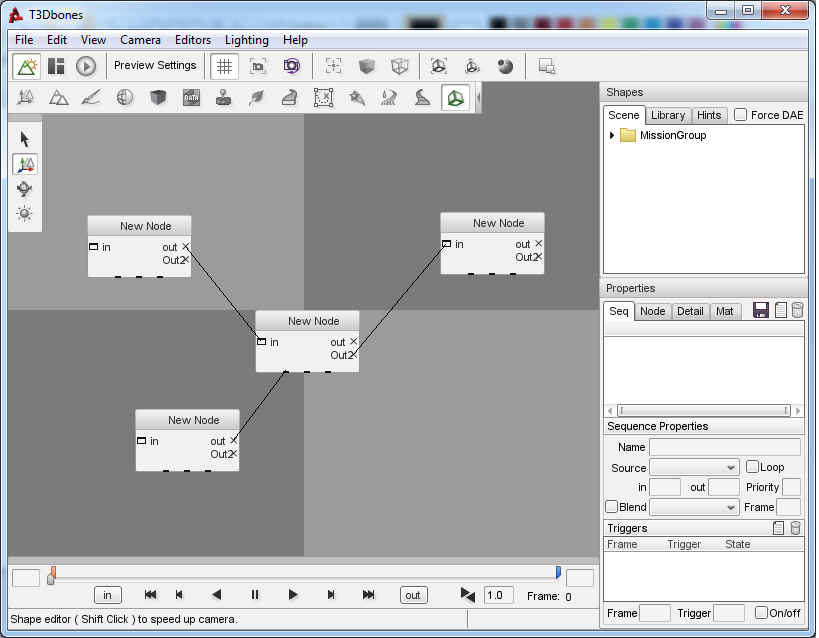The image size is (819, 638).
Task: Open the Source dropdown
Action: coord(694,467)
